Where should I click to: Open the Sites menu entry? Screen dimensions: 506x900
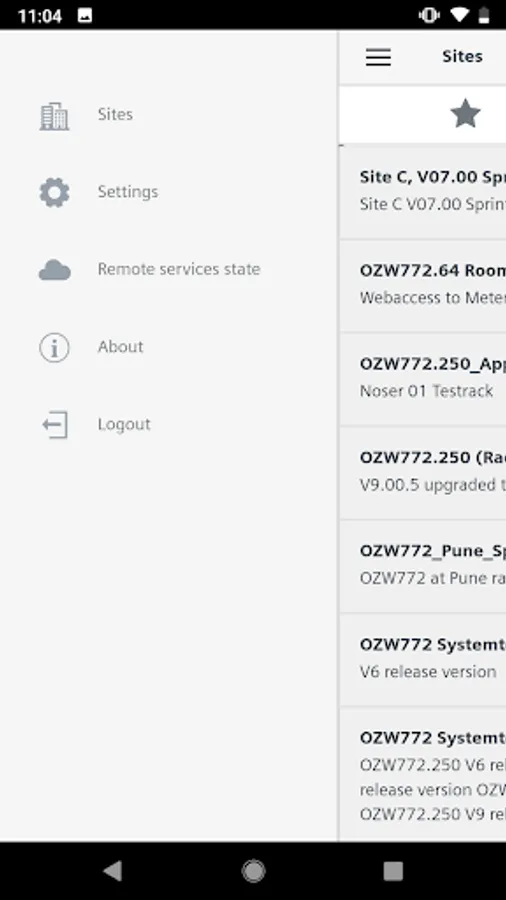[115, 114]
